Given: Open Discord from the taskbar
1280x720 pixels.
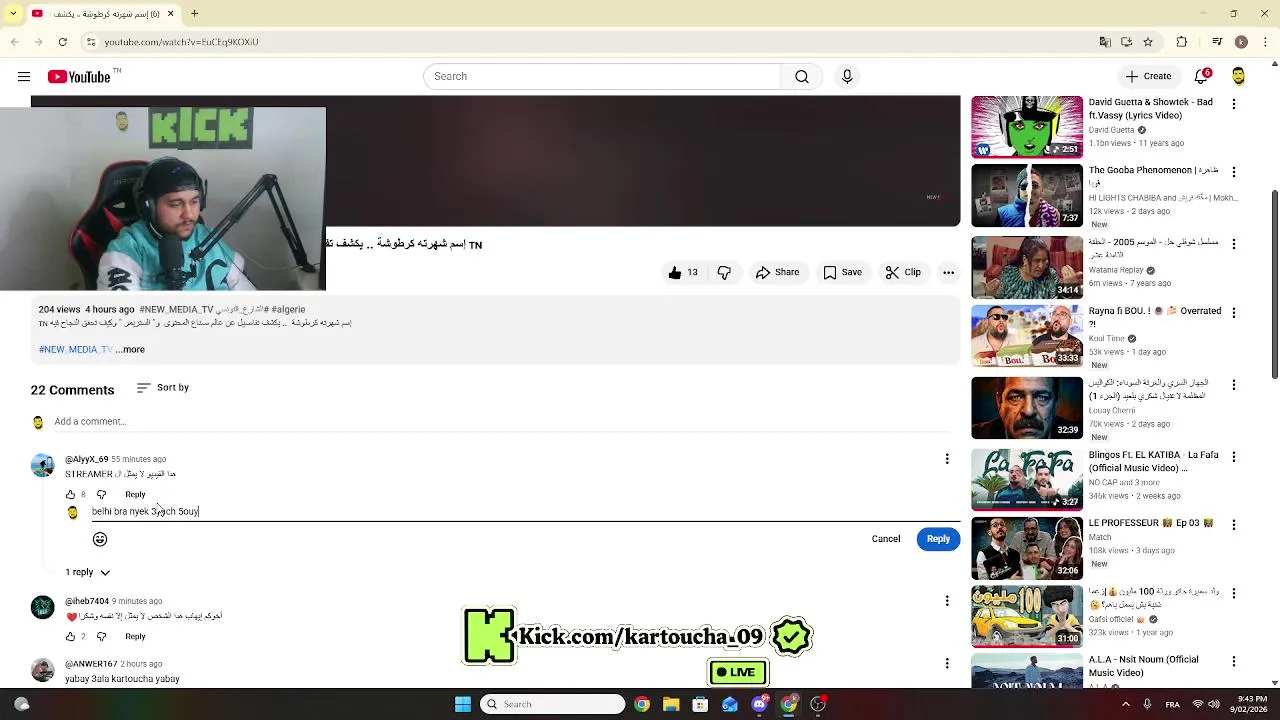Looking at the screenshot, I should 759,704.
